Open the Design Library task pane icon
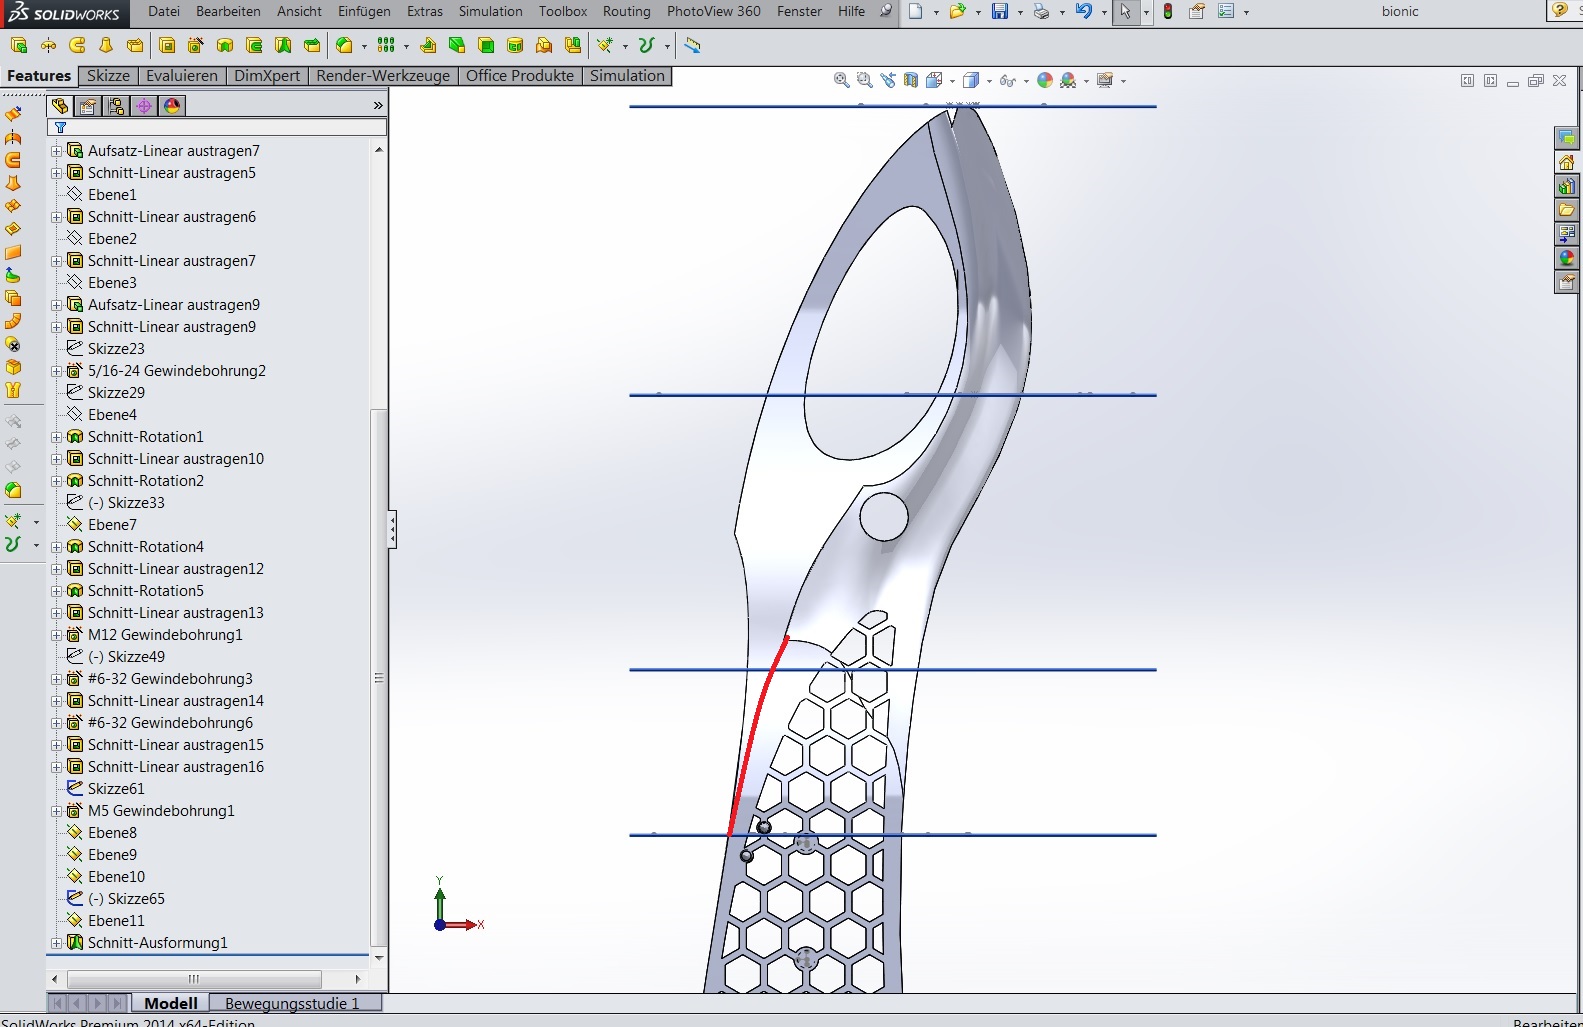Screen dimensions: 1583x1027 (x=1567, y=186)
